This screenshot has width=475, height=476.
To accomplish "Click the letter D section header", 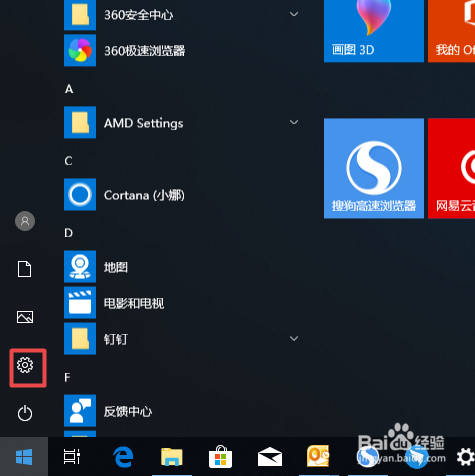I will (x=68, y=233).
